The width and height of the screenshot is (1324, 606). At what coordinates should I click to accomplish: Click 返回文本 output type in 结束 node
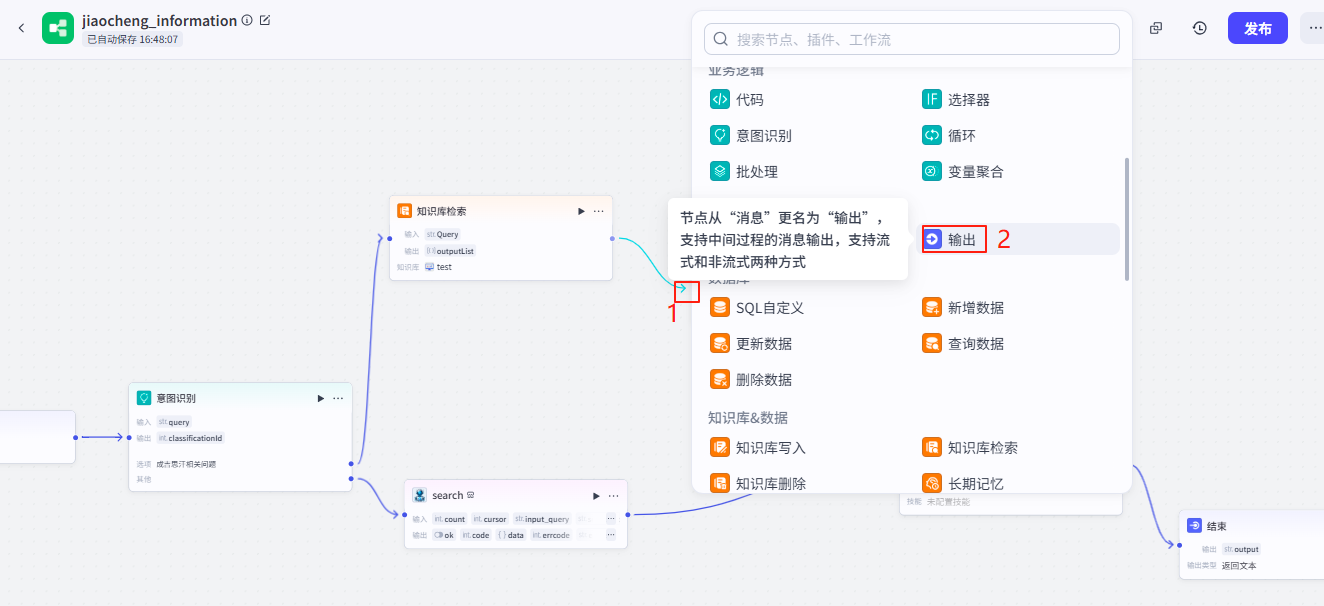pos(1239,565)
